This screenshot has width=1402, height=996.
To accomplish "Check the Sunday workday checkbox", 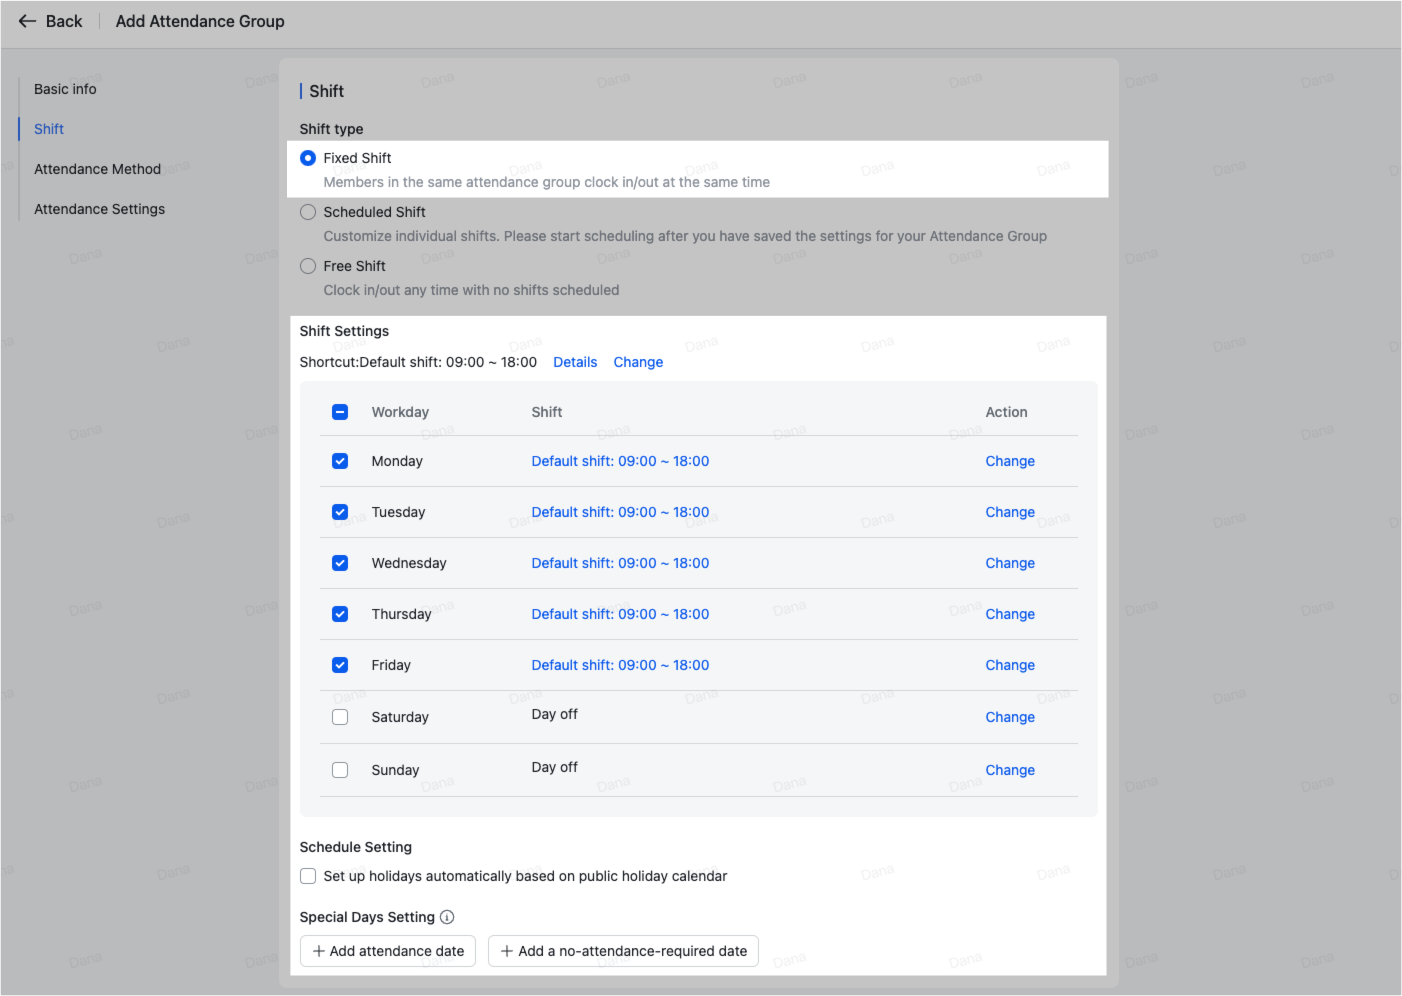I will [x=340, y=770].
